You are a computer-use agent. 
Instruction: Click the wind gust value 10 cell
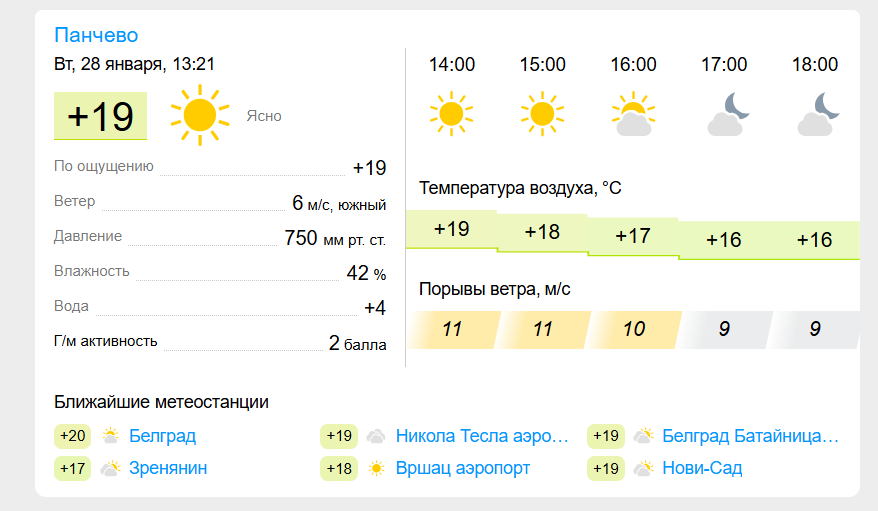click(633, 329)
